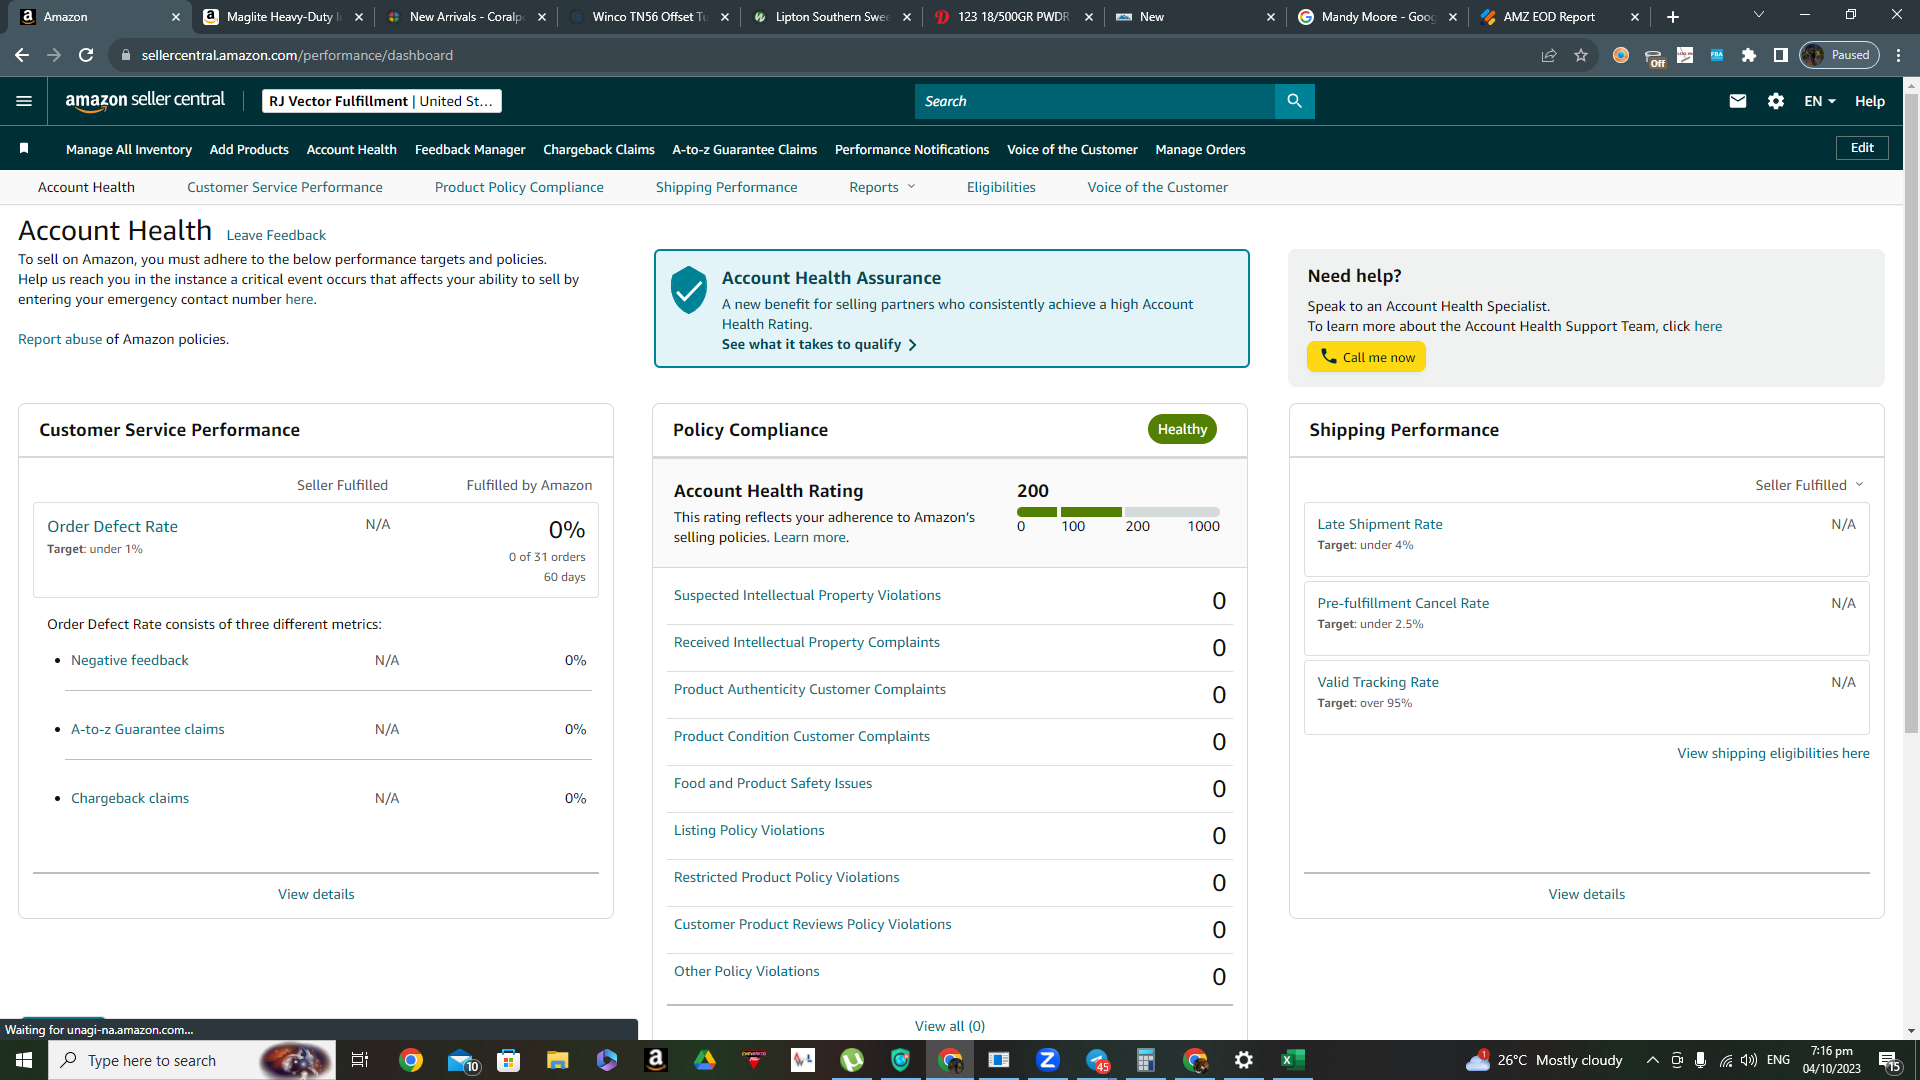Open the Seller Central hamburger menu
This screenshot has width=1920, height=1080.
[x=24, y=101]
